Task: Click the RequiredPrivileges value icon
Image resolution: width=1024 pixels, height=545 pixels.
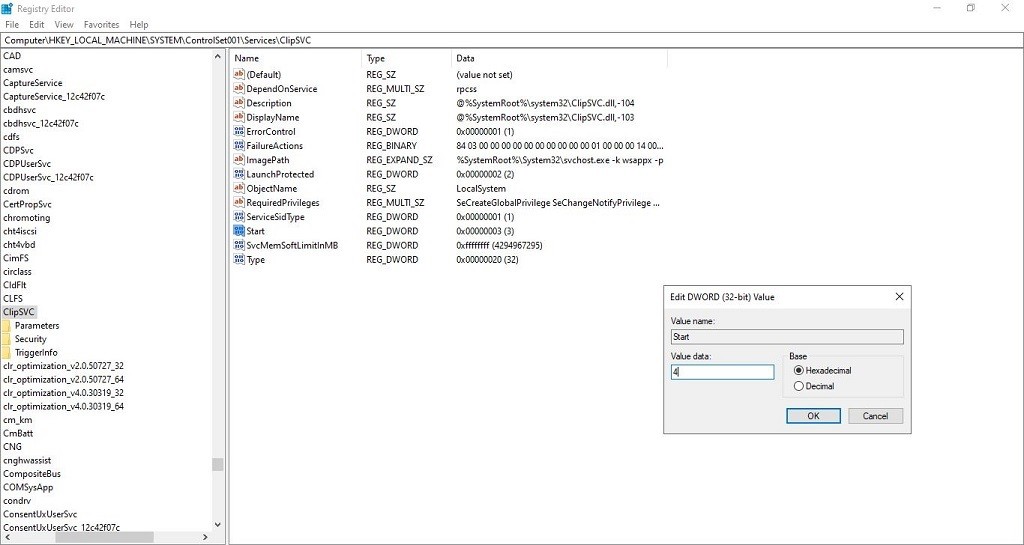Action: click(238, 203)
